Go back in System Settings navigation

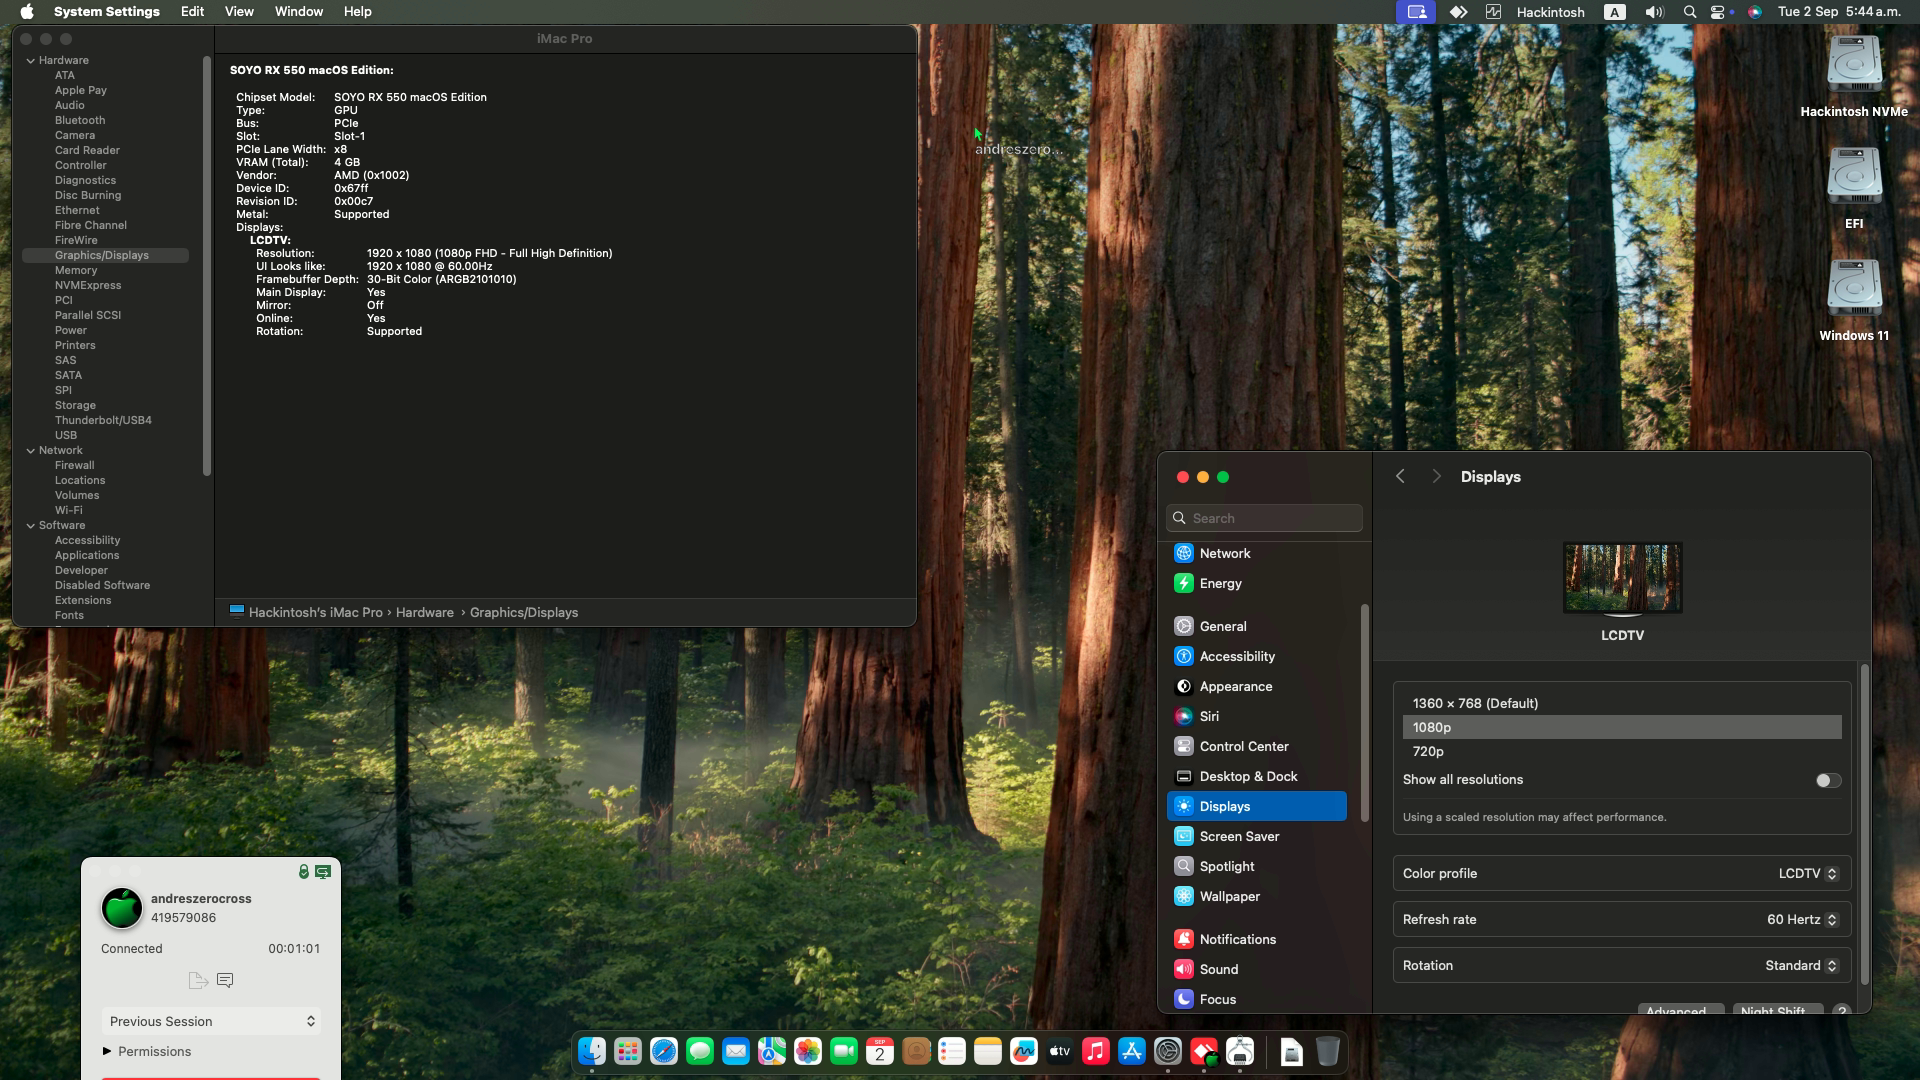1400,477
